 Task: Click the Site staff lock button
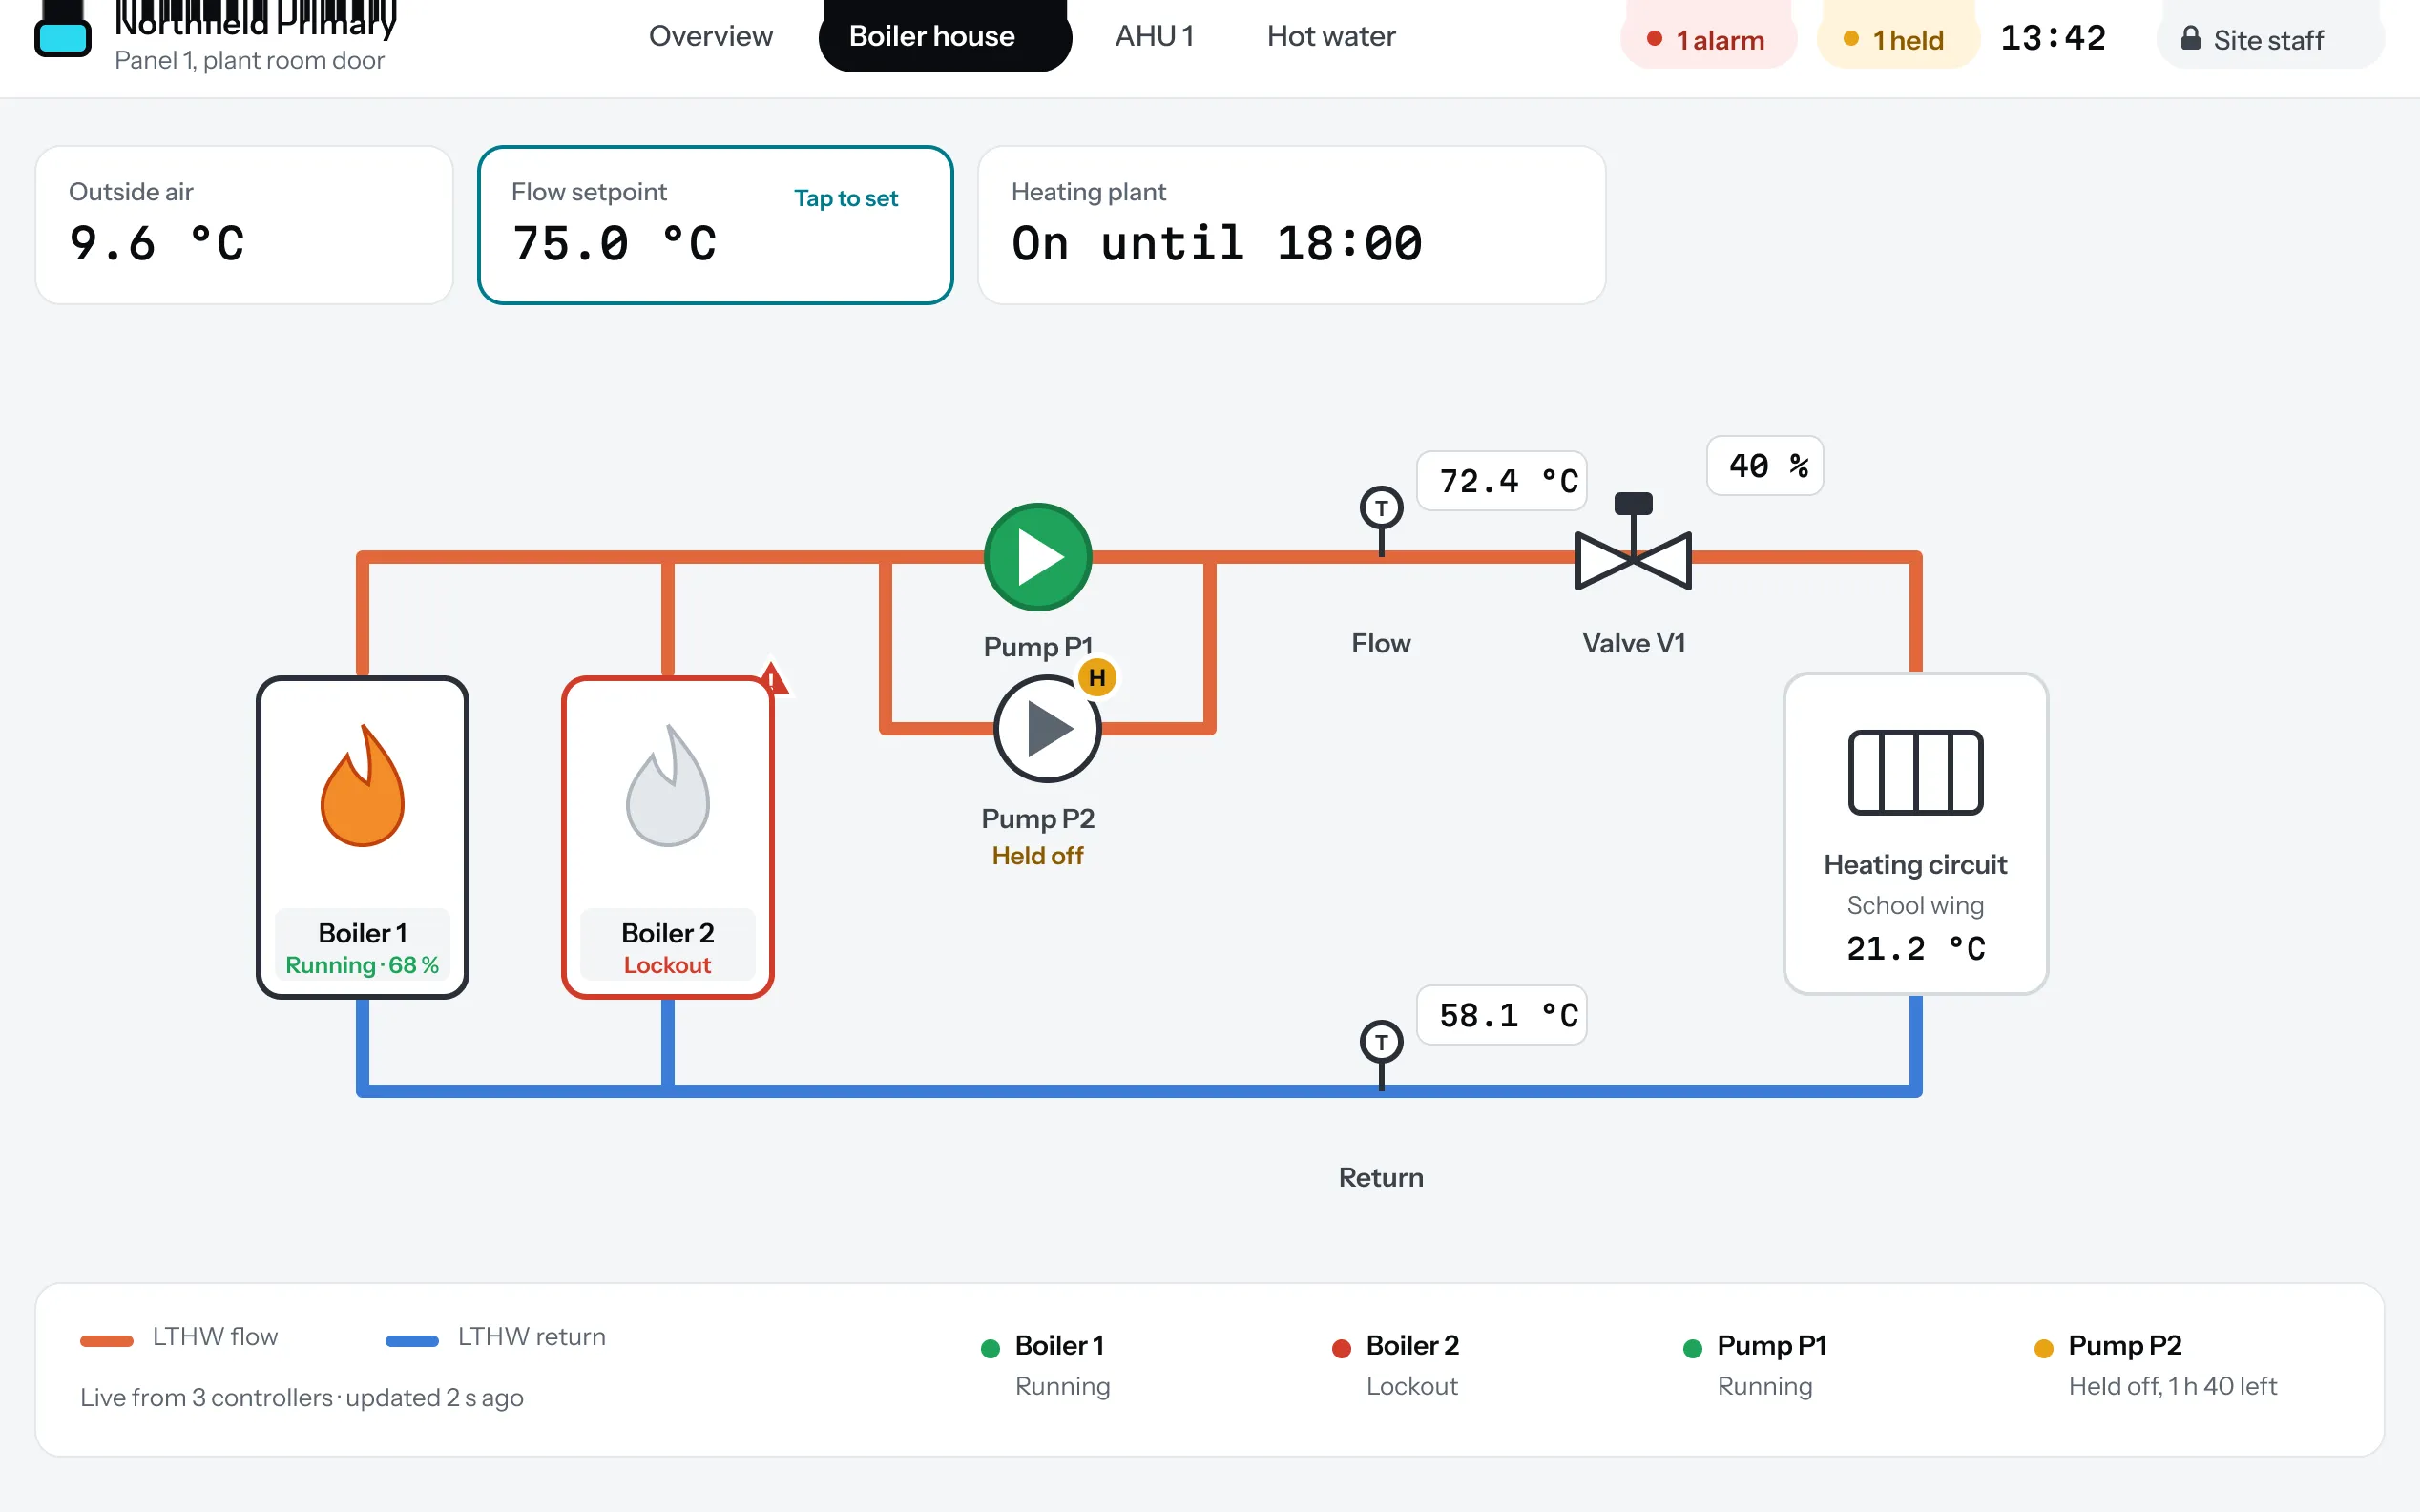click(x=2270, y=39)
